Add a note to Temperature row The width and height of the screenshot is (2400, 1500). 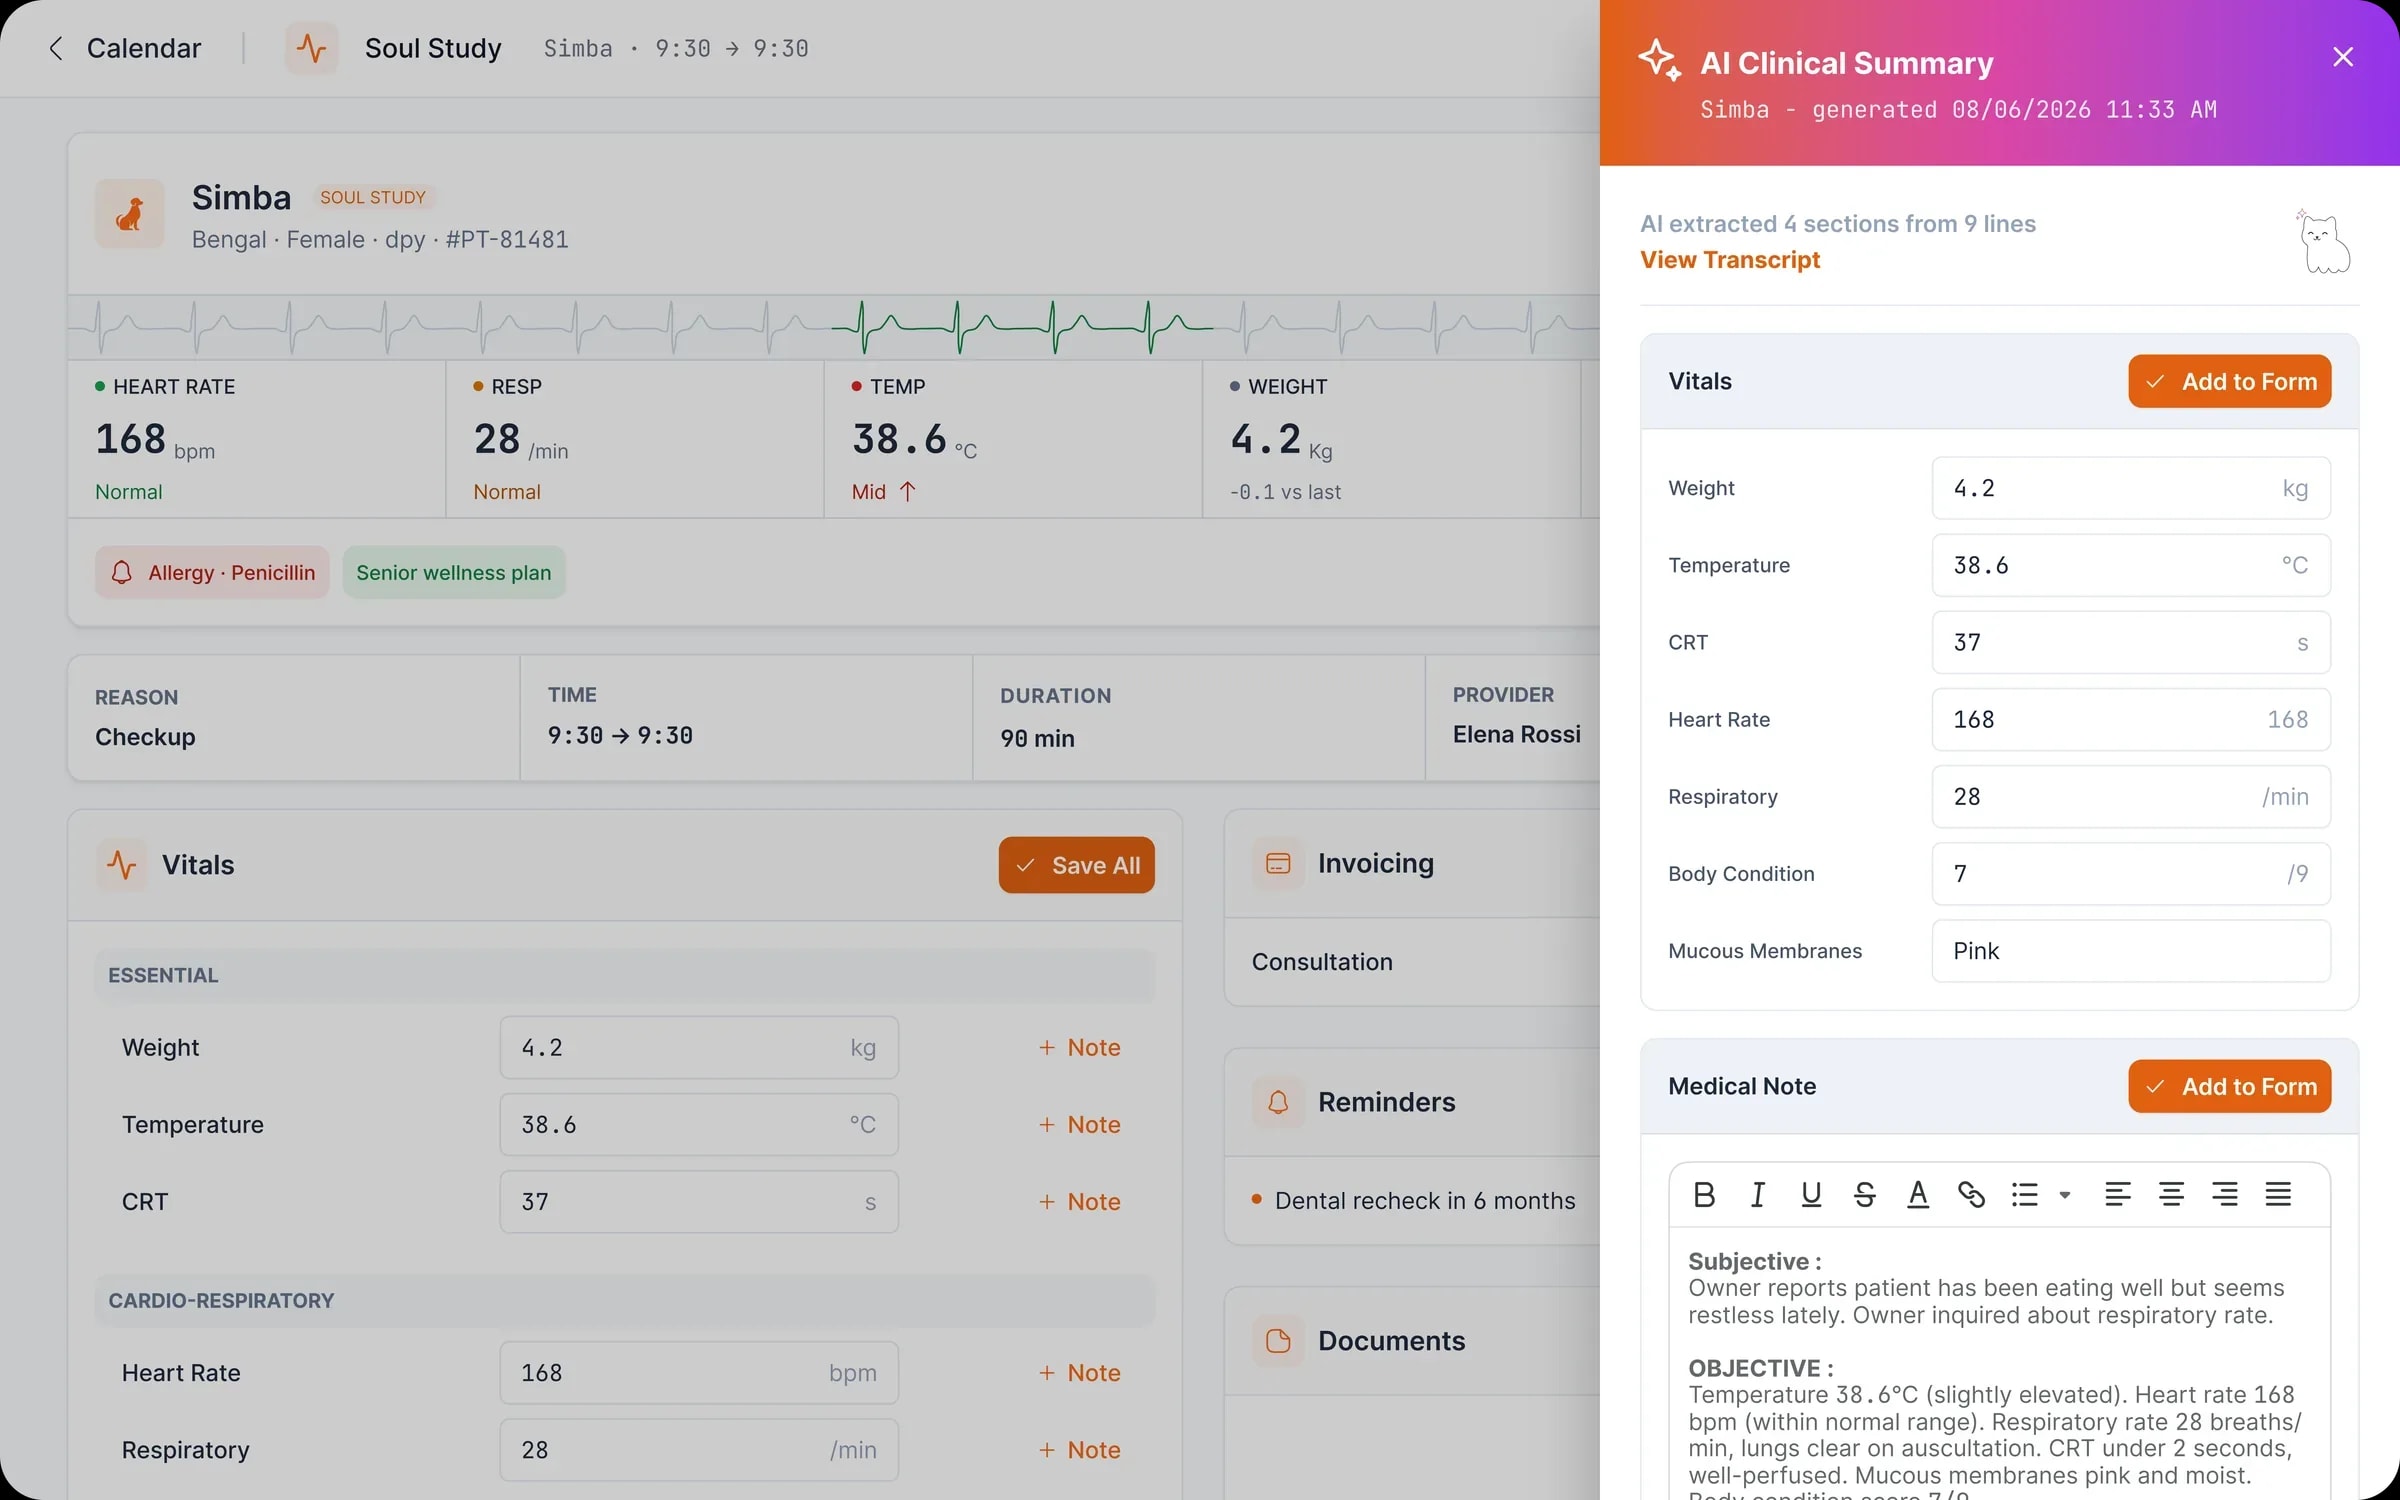pos(1079,1125)
